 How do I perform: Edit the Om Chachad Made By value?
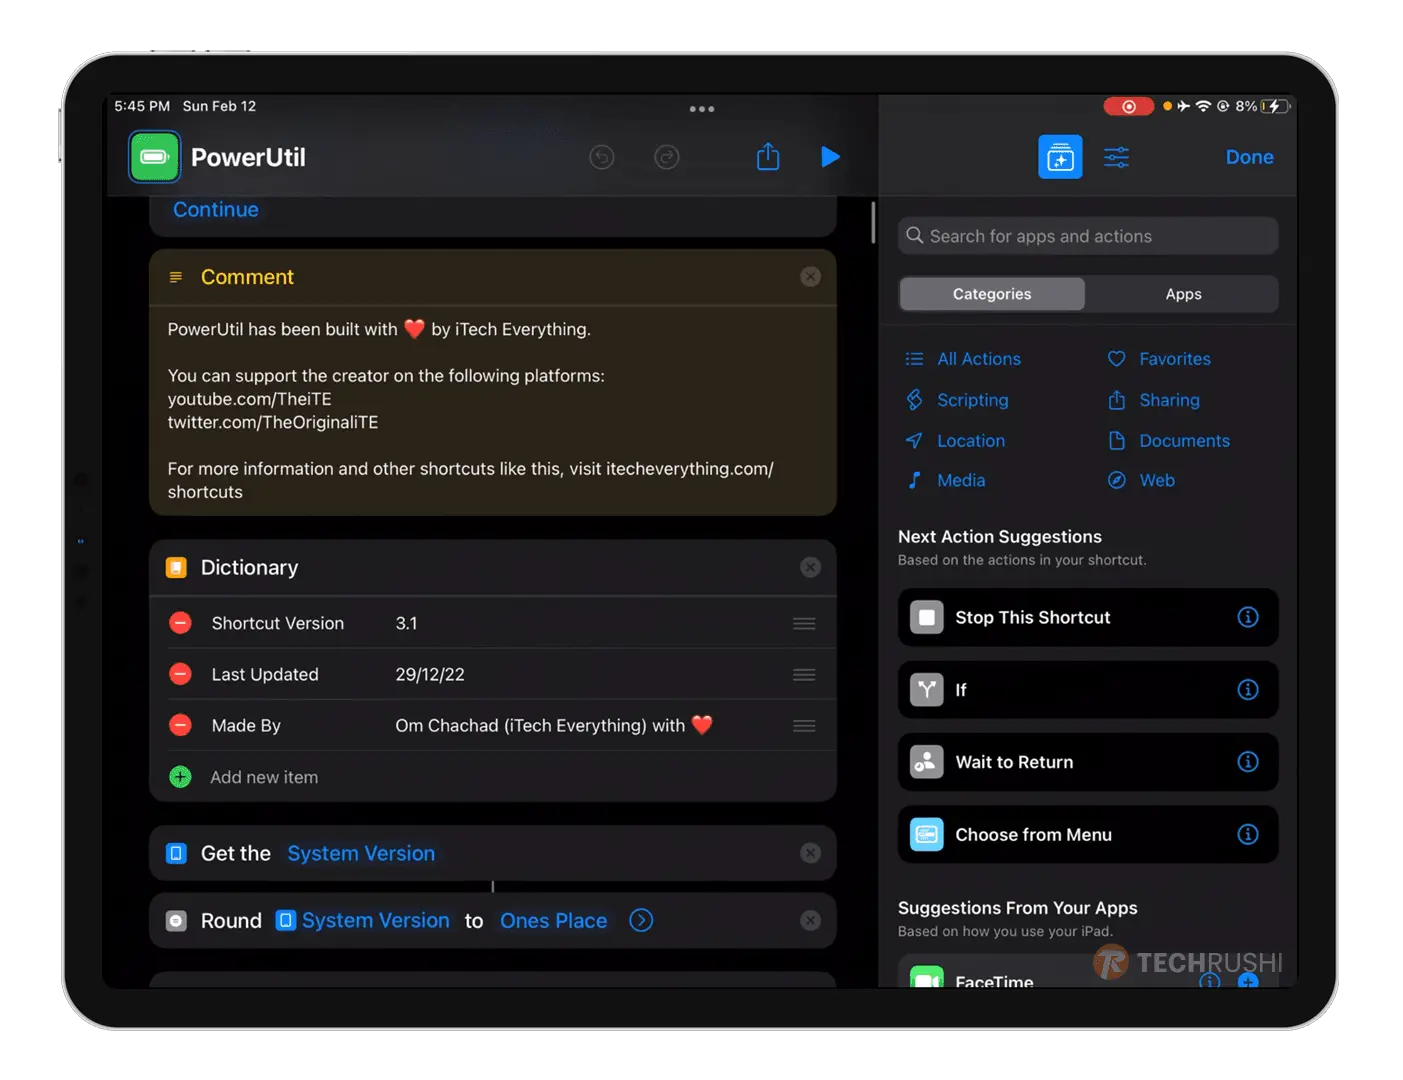coord(554,725)
